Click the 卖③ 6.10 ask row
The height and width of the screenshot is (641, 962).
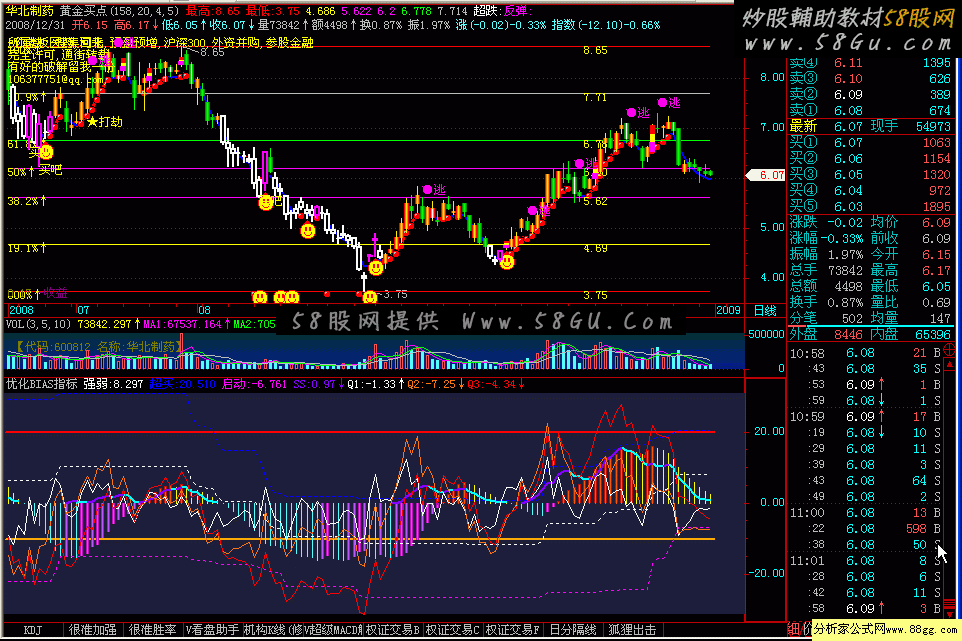[x=870, y=79]
